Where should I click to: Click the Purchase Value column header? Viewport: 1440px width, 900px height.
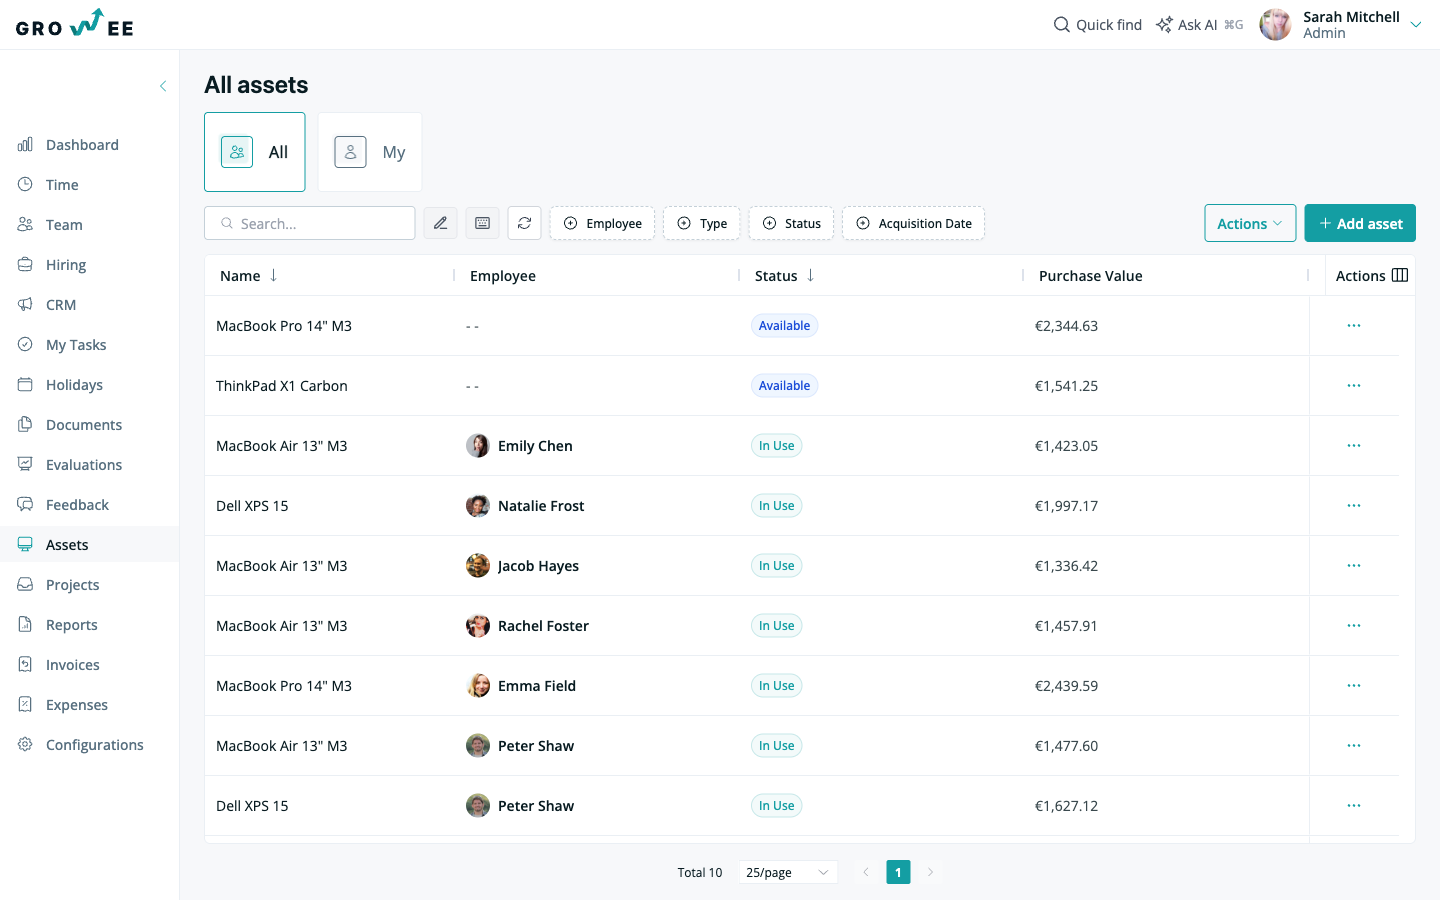1090,276
